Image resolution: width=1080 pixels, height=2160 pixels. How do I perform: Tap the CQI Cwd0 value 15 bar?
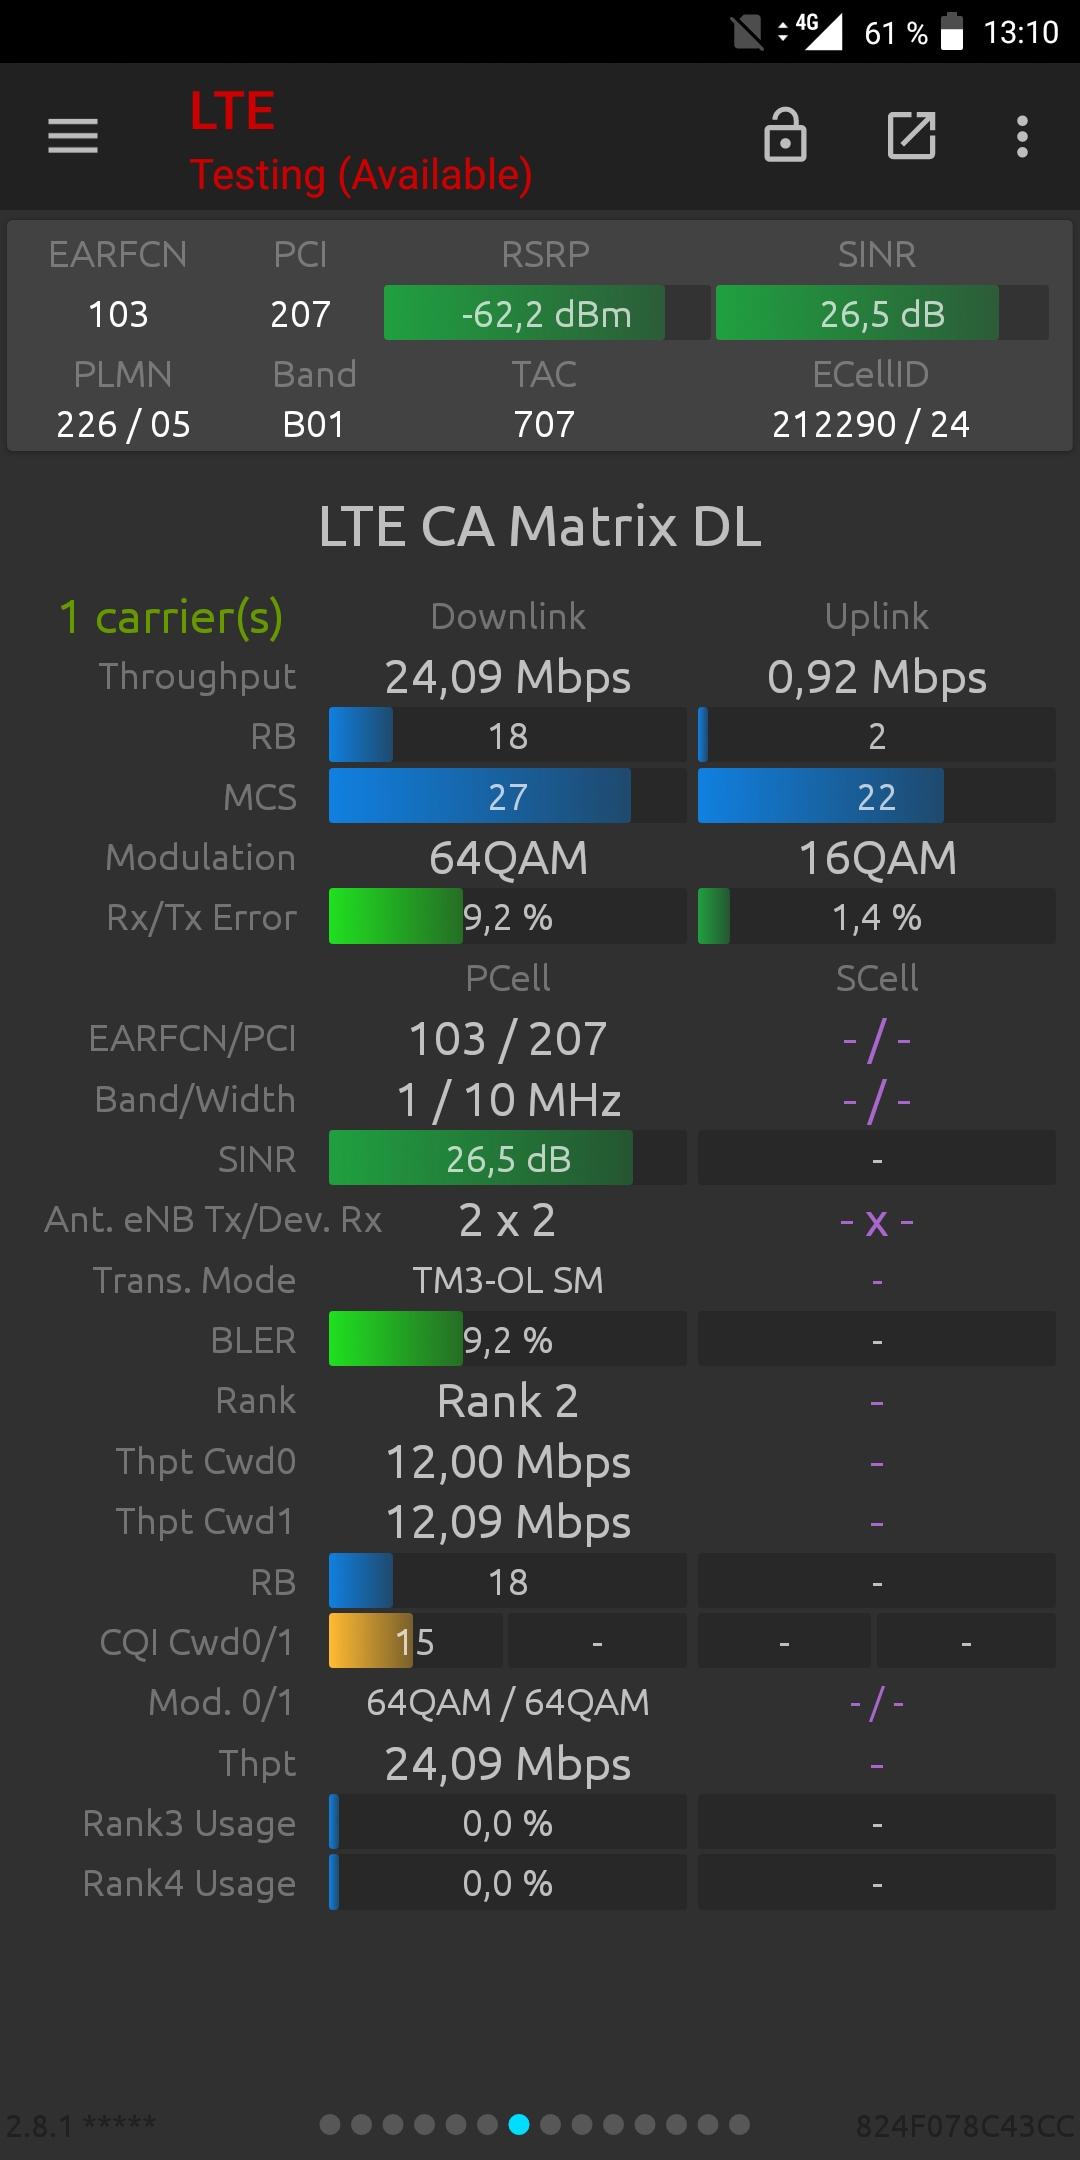point(415,1642)
